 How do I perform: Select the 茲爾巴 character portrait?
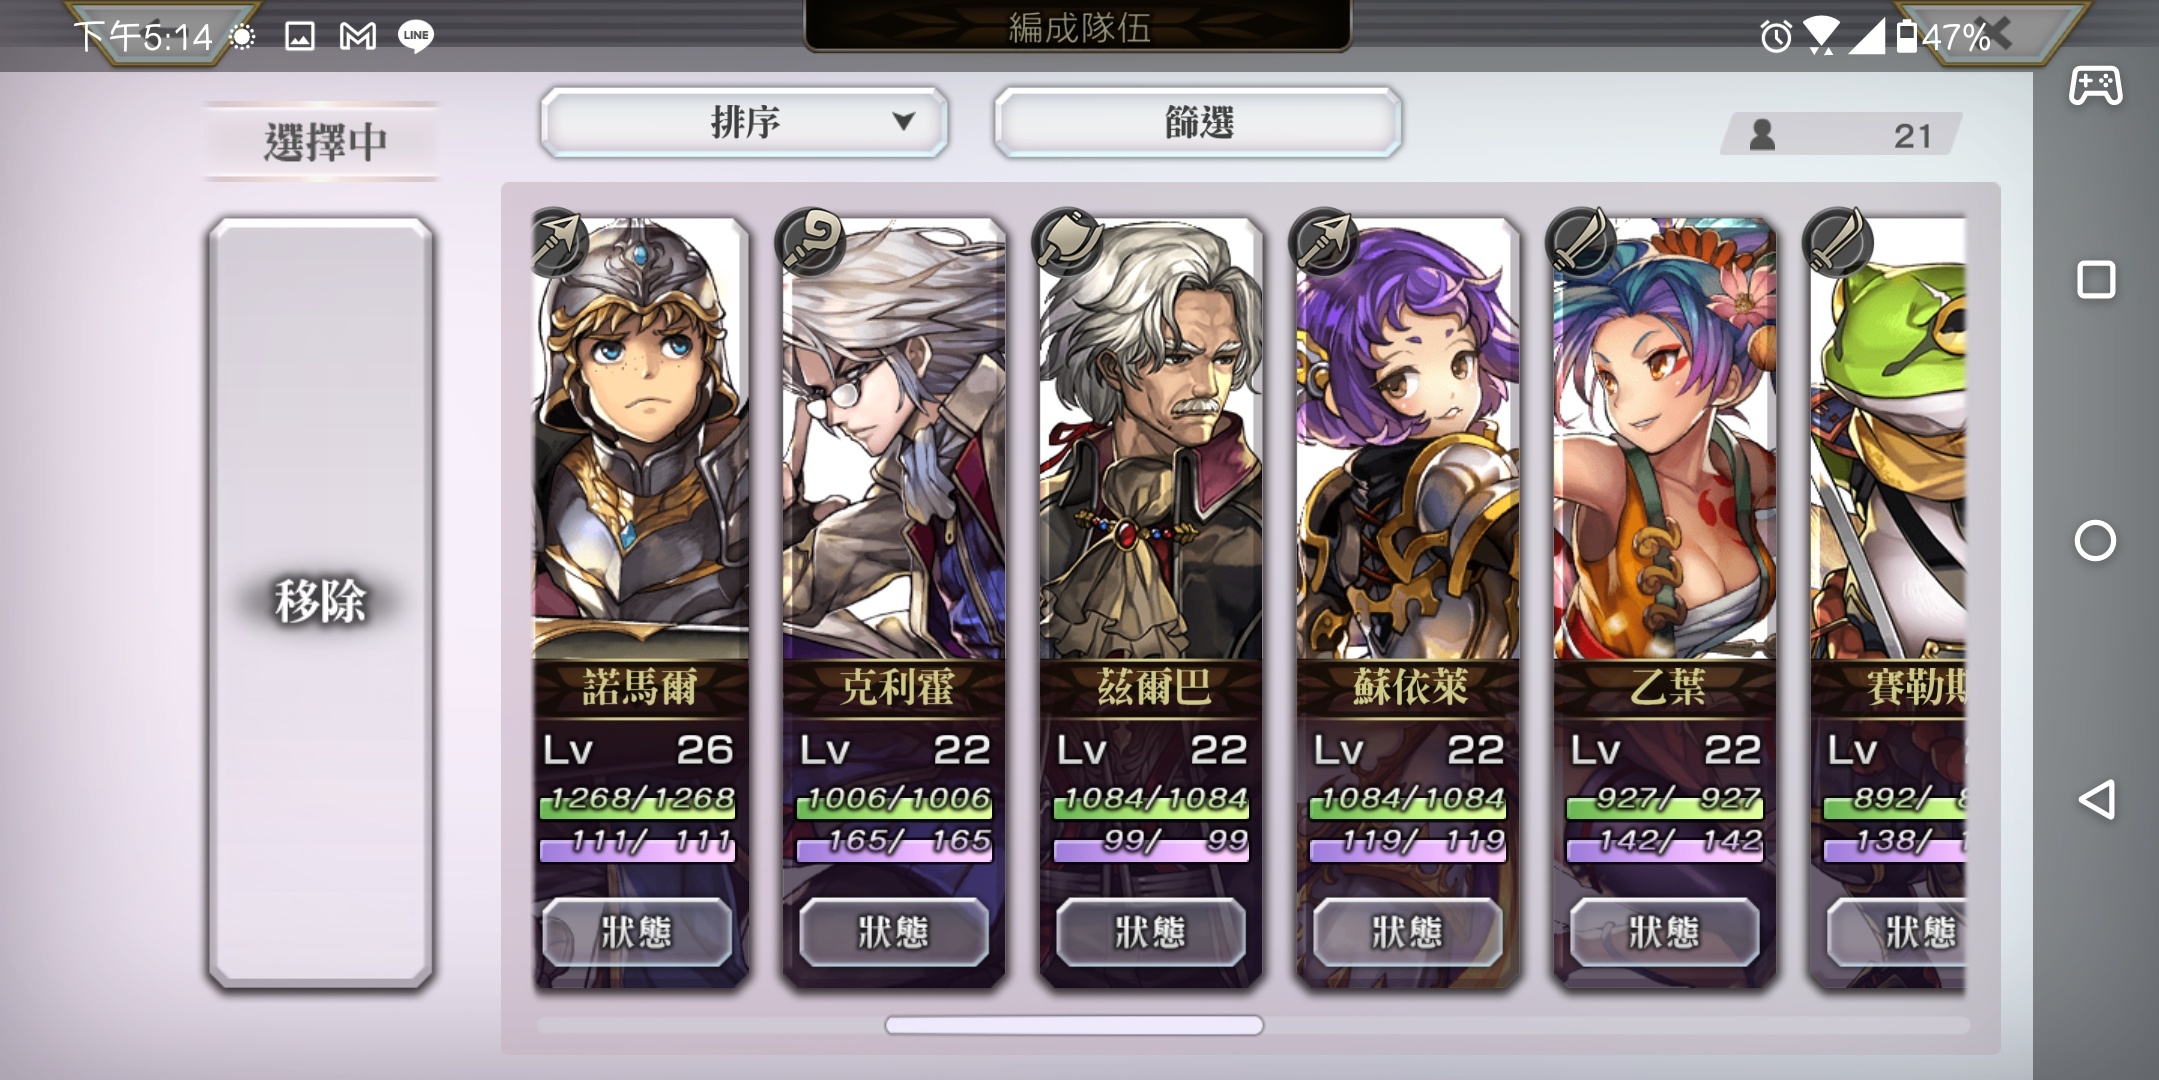pos(1151,440)
